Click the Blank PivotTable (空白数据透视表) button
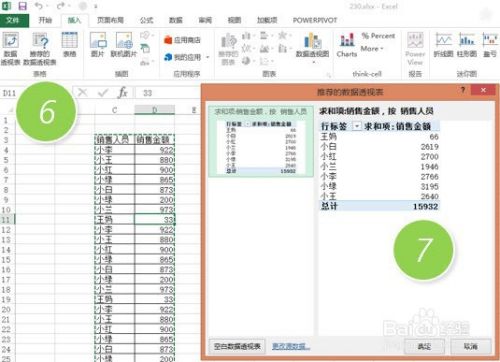This screenshot has height=362, width=500. [x=237, y=347]
